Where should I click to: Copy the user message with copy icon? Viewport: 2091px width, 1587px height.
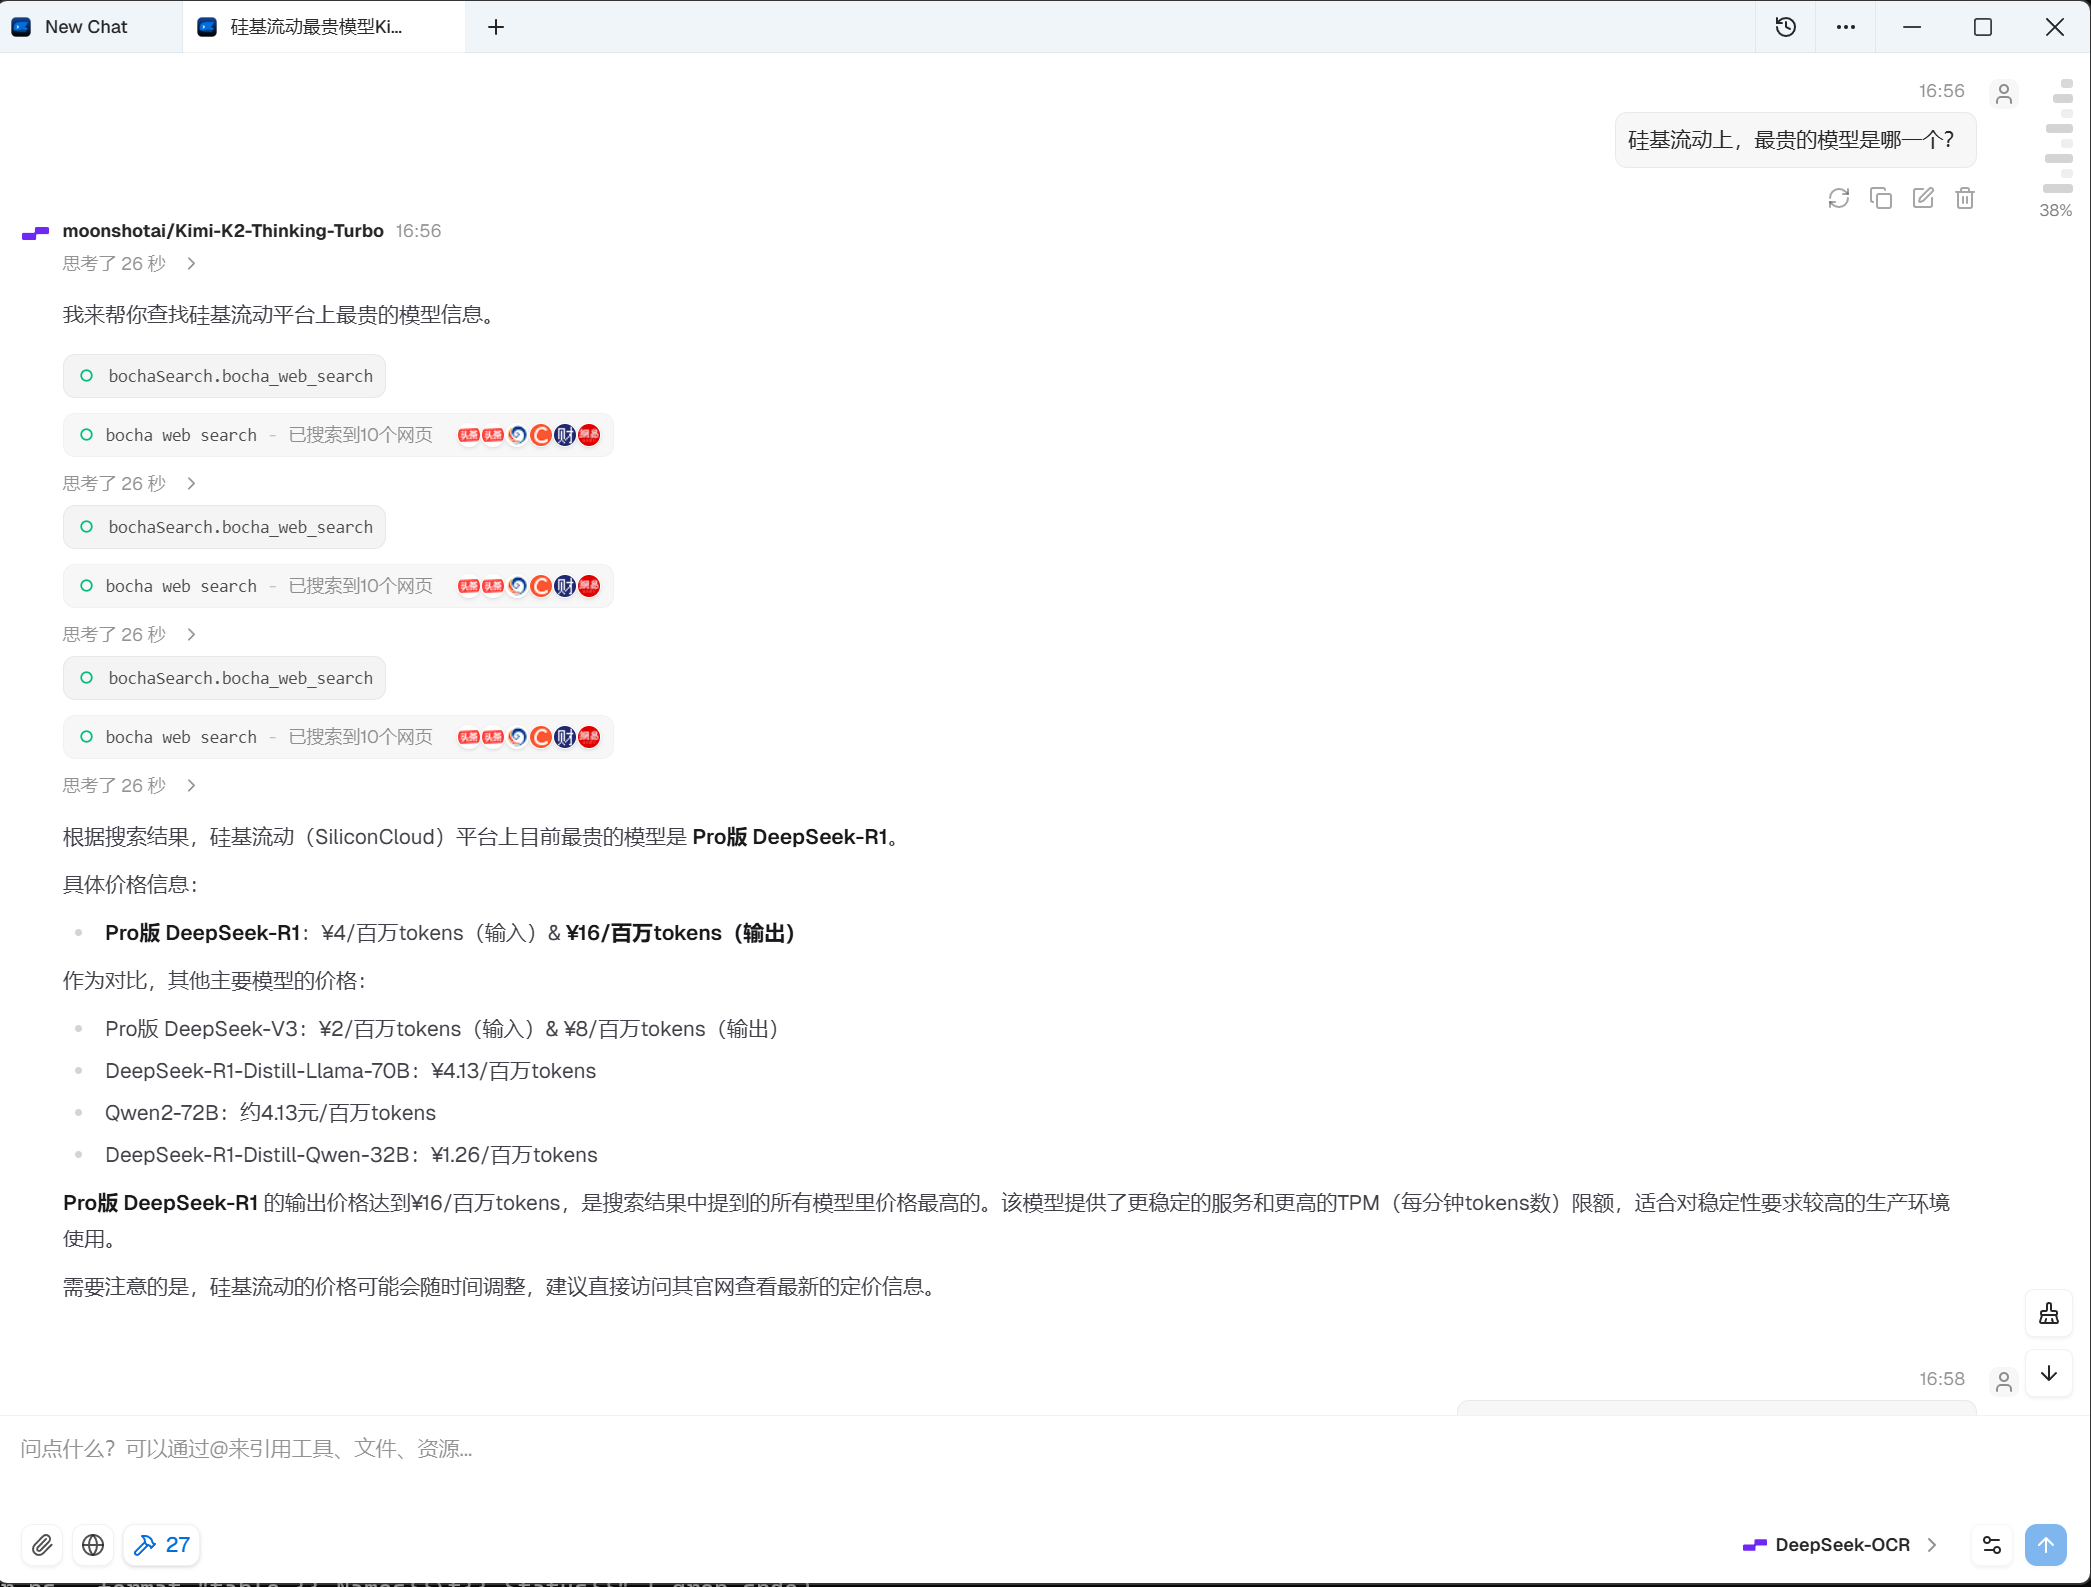pyautogui.click(x=1880, y=198)
